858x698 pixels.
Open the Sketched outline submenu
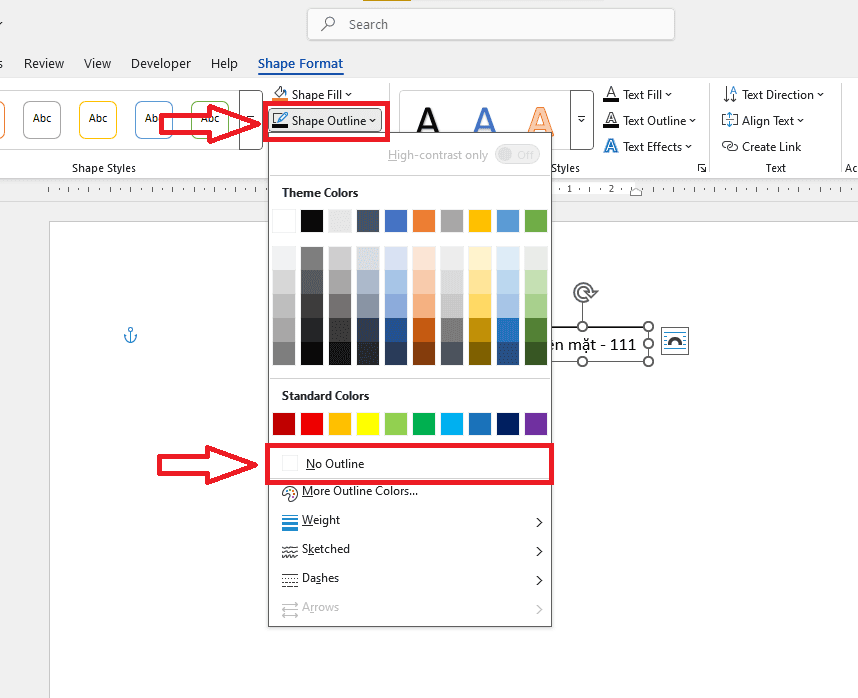410,550
